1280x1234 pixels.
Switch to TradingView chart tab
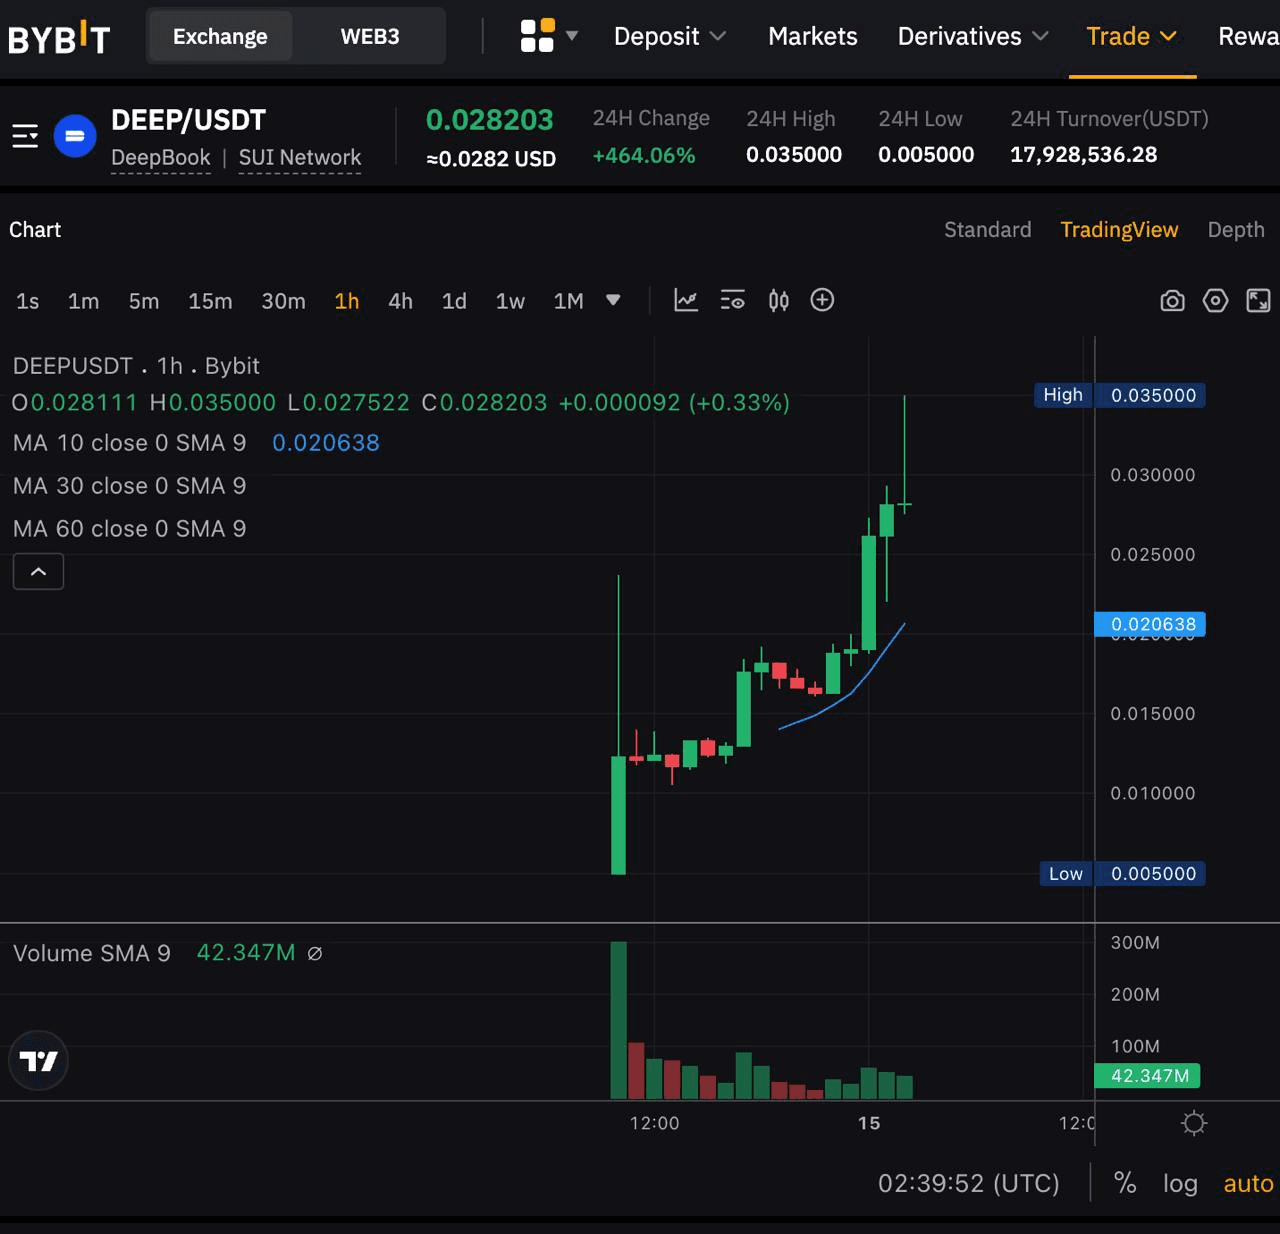[1119, 230]
